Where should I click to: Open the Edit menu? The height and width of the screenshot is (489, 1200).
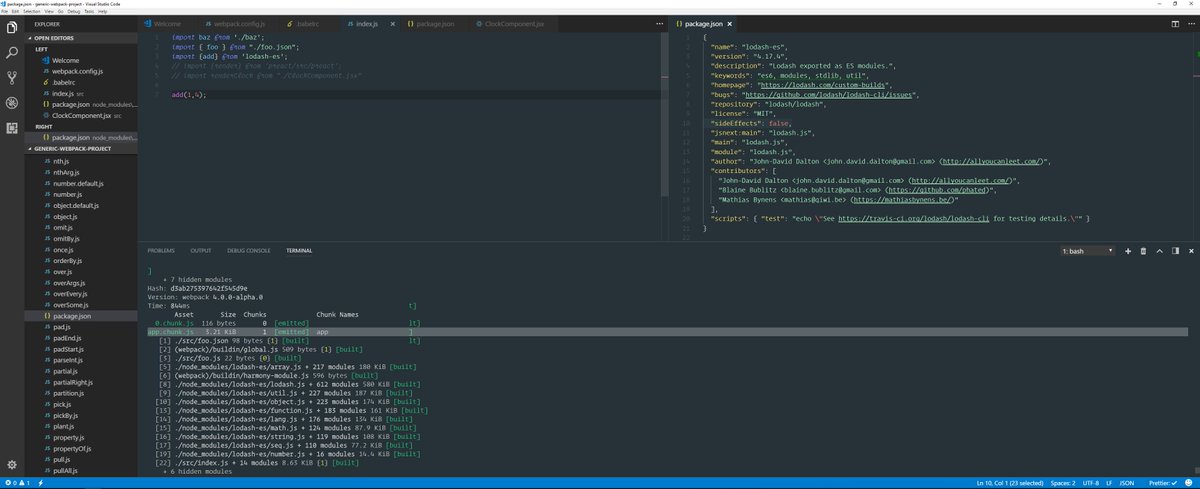point(17,11)
